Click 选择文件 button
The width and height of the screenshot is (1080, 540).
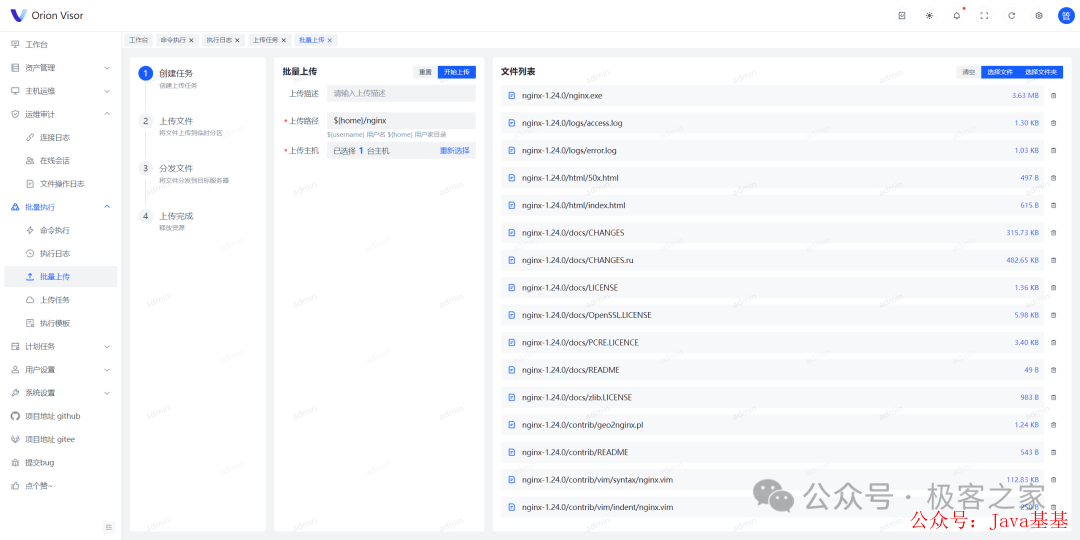click(x=999, y=72)
